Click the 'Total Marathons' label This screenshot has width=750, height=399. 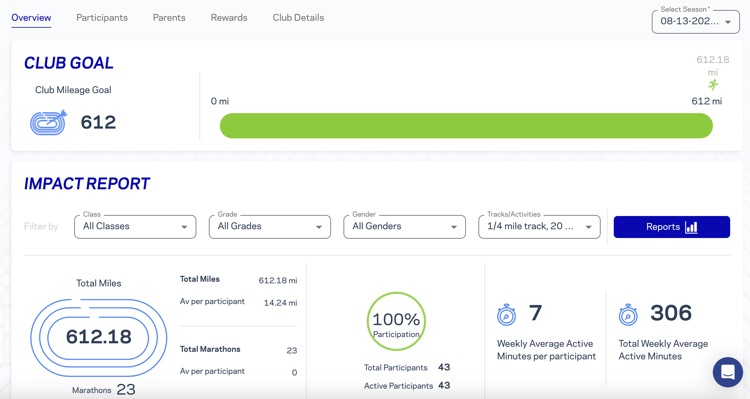[210, 349]
